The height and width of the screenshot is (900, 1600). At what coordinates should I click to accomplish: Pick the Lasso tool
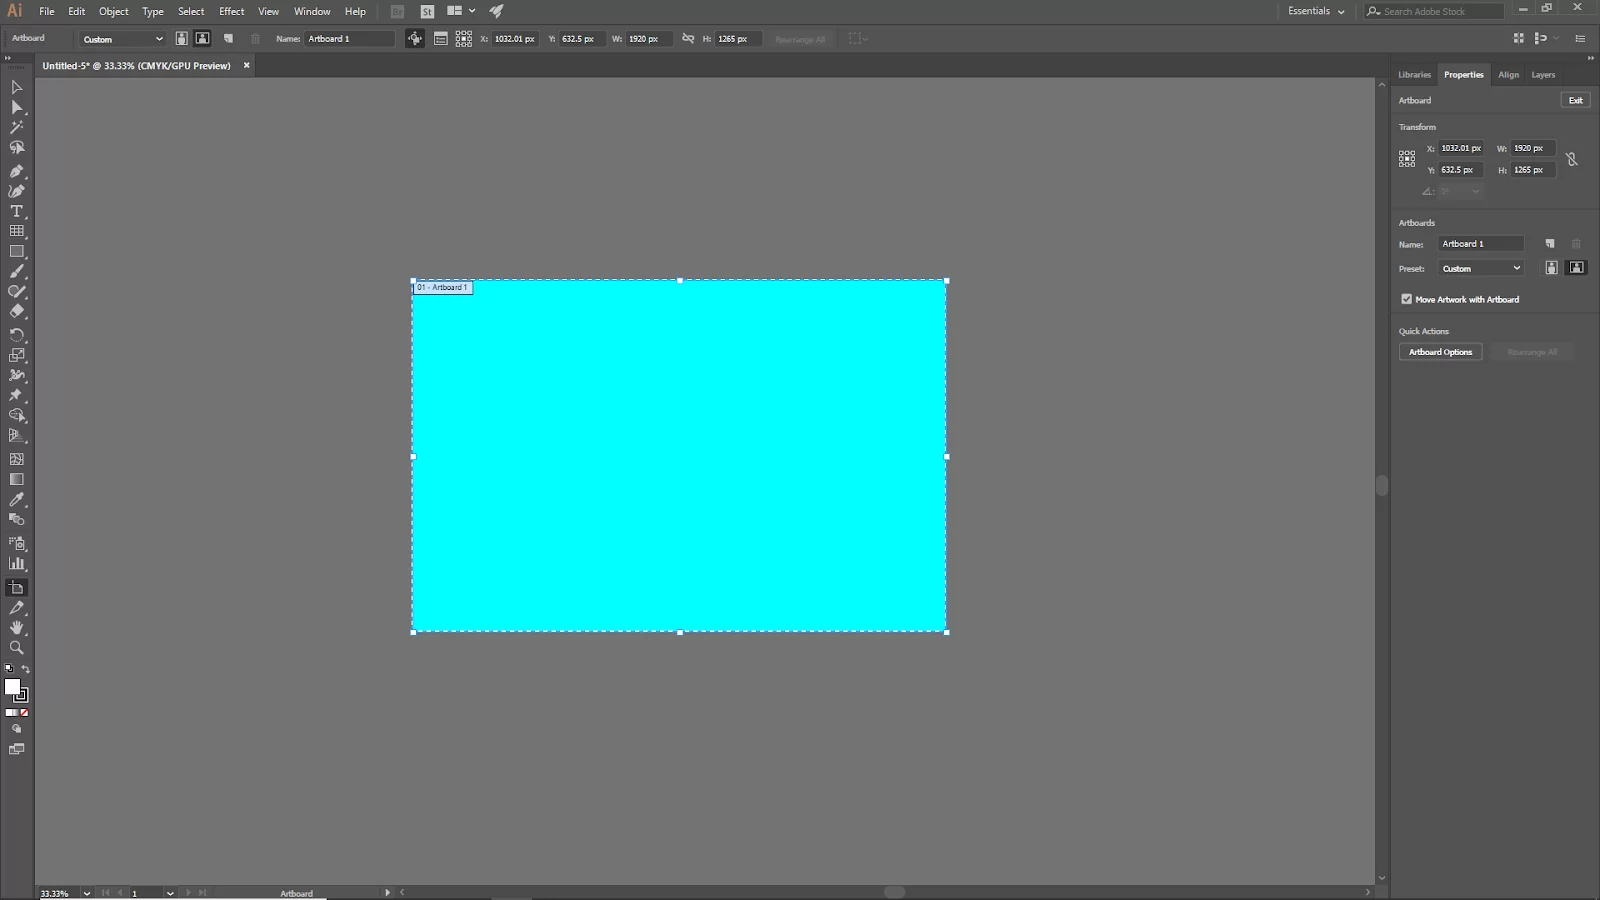pos(16,147)
